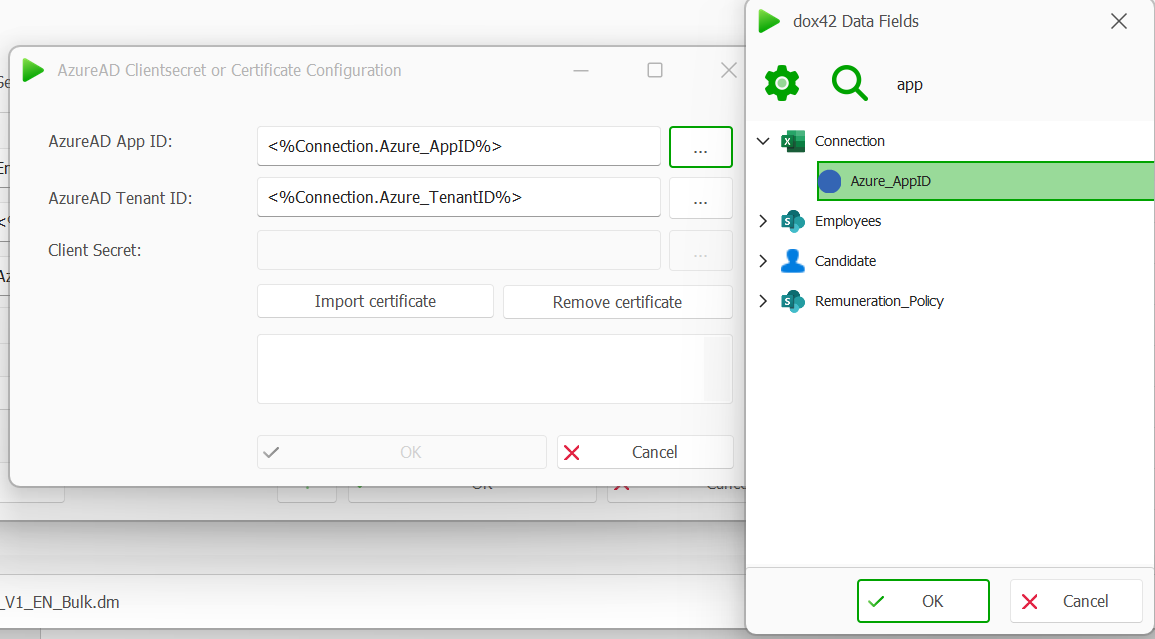This screenshot has height=639, width=1155.
Task: Click the 'Client Secret:' label
Action: 94,250
